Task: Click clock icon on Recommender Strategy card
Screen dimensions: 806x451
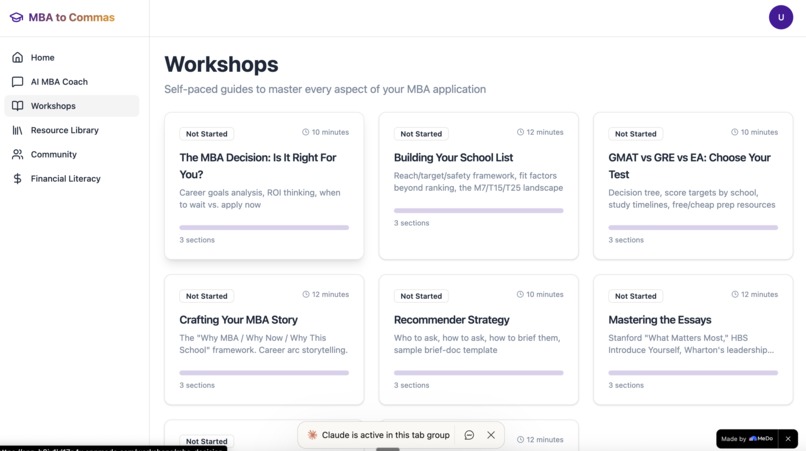Action: 520,294
